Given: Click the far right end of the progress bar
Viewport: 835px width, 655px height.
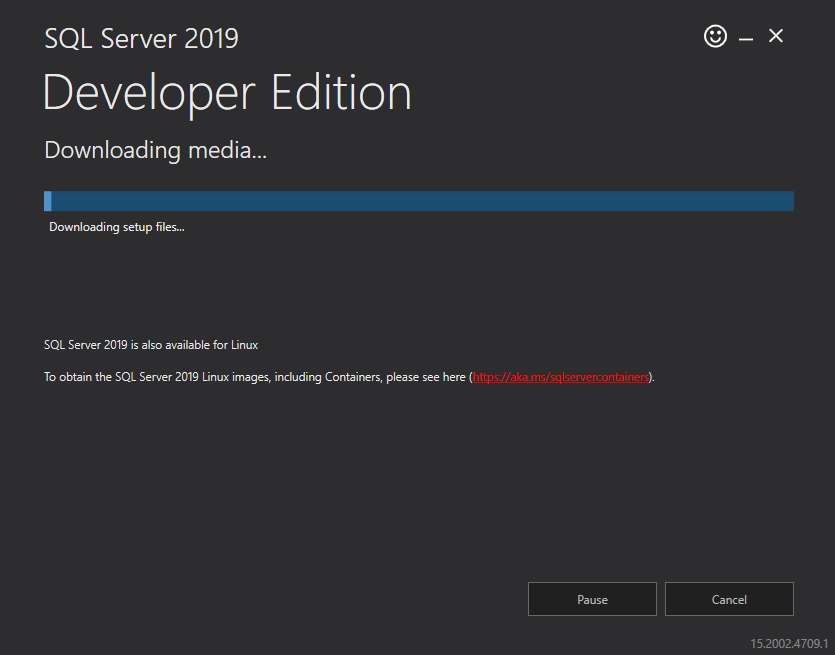Looking at the screenshot, I should point(788,201).
